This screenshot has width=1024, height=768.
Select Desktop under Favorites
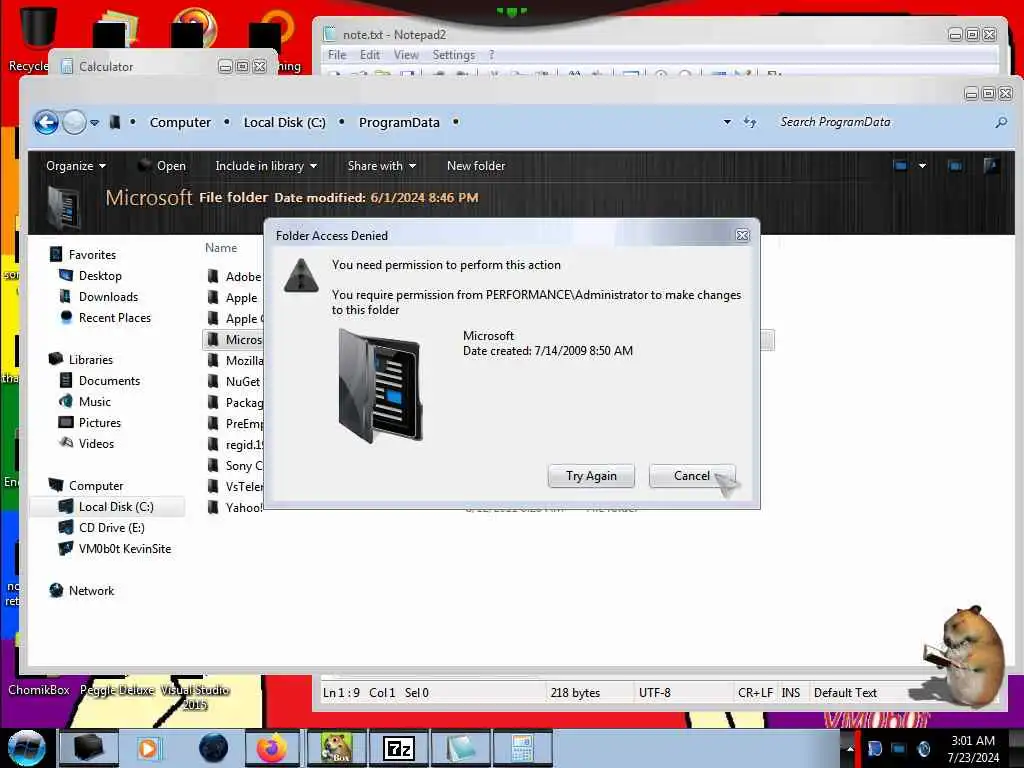coord(100,276)
